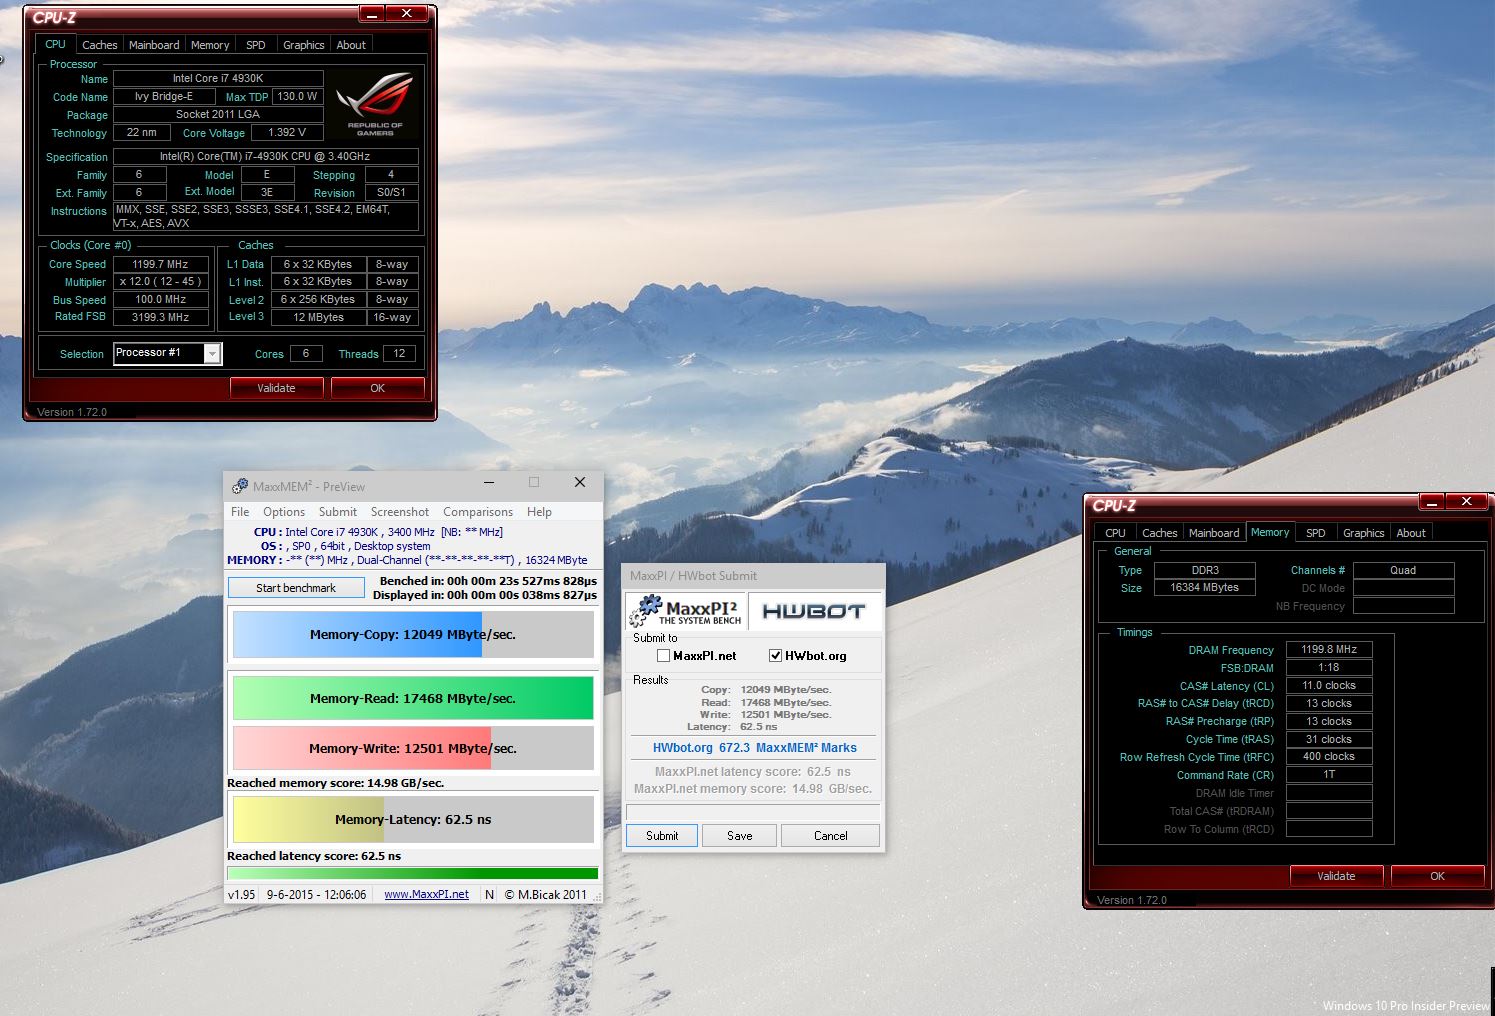
Task: Click Cancel button in HWbot Submit dialog
Action: click(x=830, y=836)
